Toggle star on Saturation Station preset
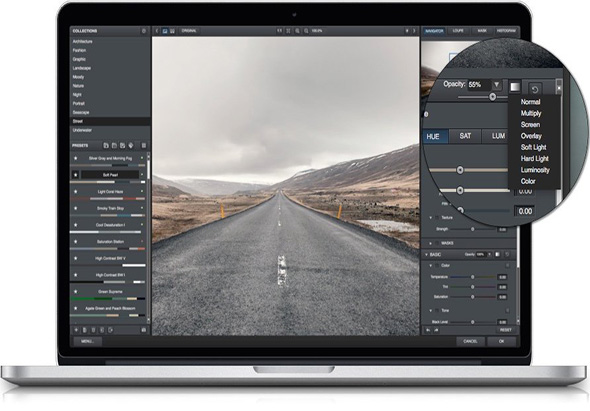The width and height of the screenshot is (590, 411). 76,242
